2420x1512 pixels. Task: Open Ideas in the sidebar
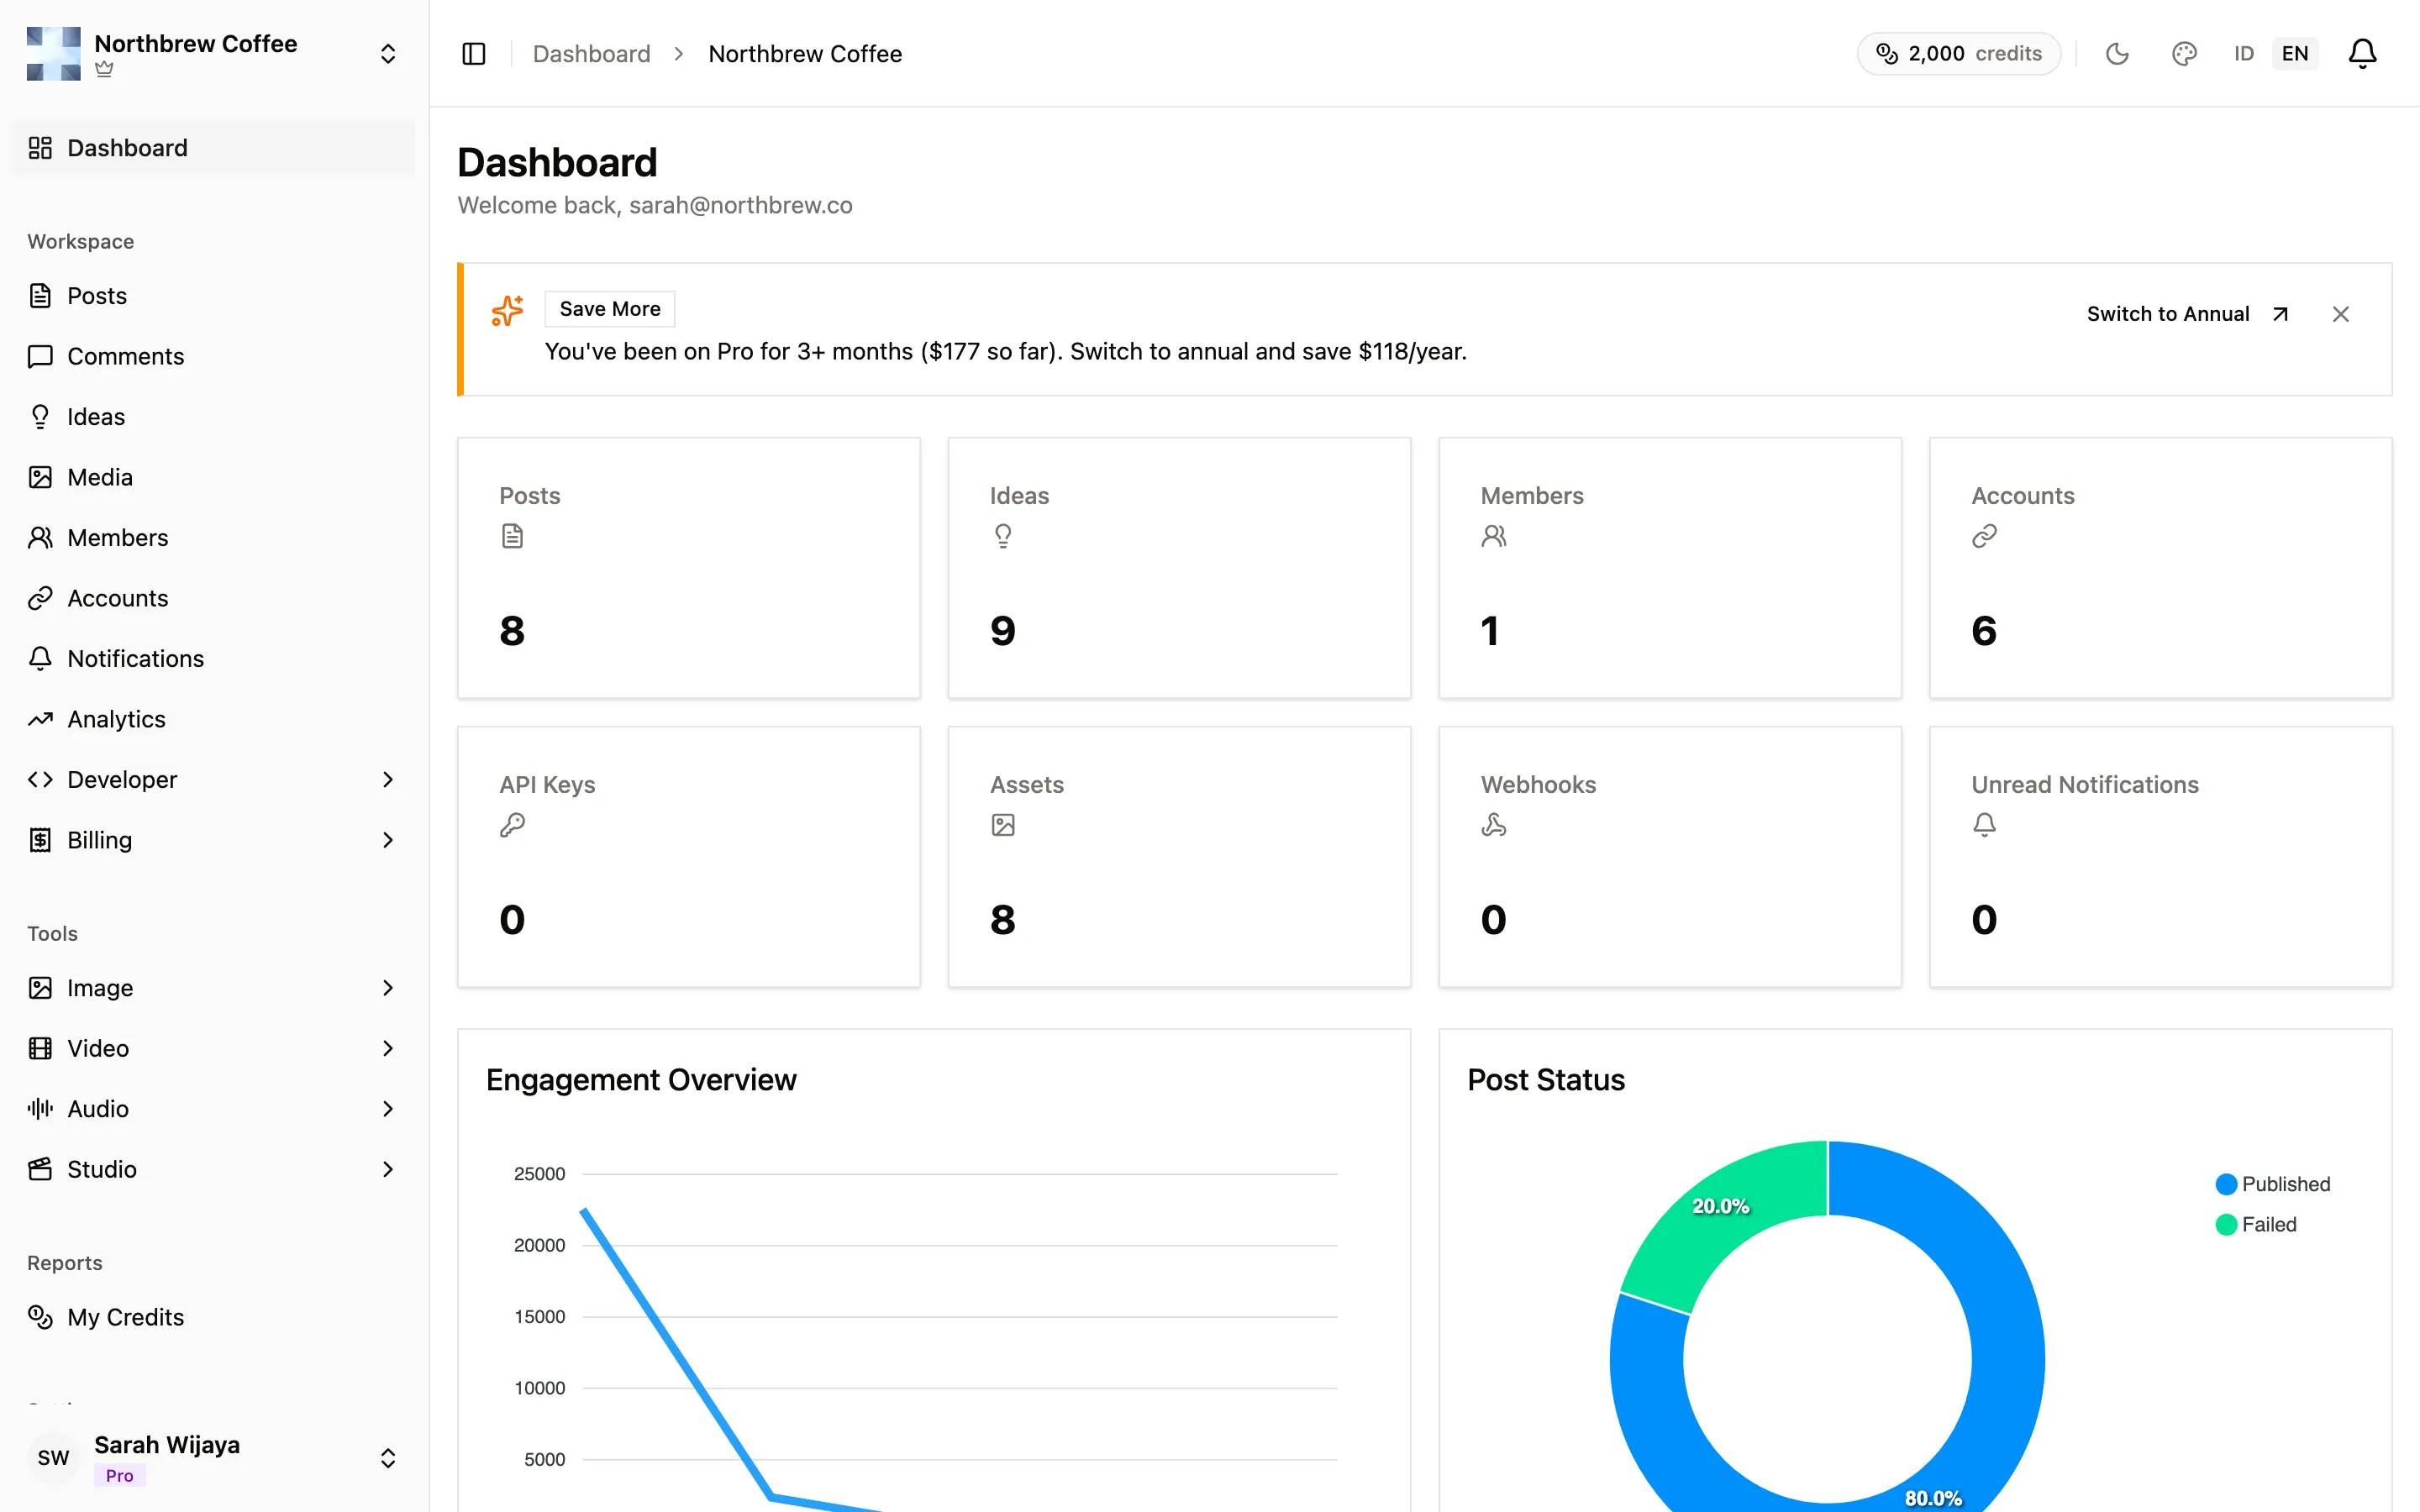[x=213, y=417]
